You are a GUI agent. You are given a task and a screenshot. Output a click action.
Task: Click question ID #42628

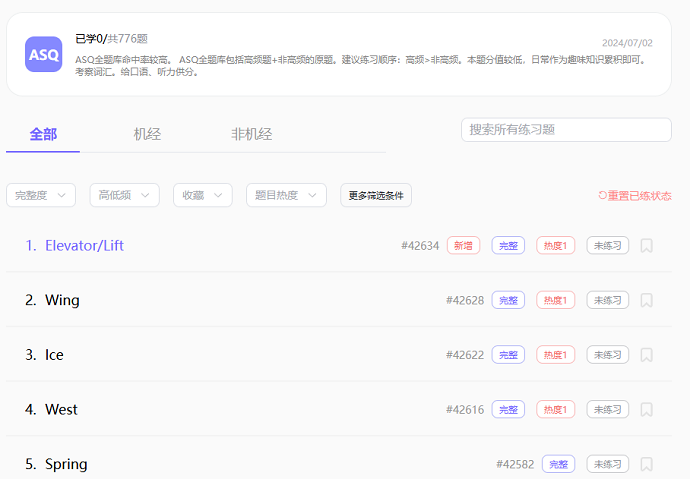click(x=465, y=300)
